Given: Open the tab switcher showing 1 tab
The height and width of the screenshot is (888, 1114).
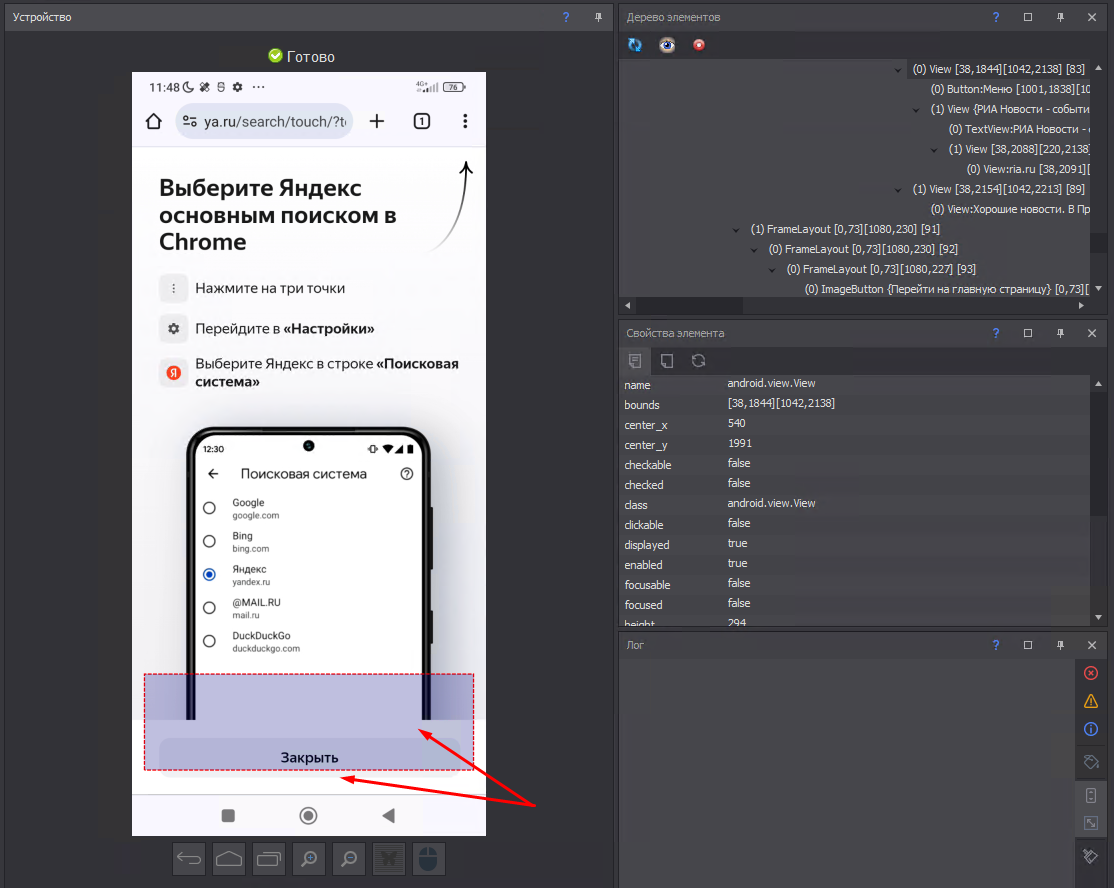Looking at the screenshot, I should [422, 121].
